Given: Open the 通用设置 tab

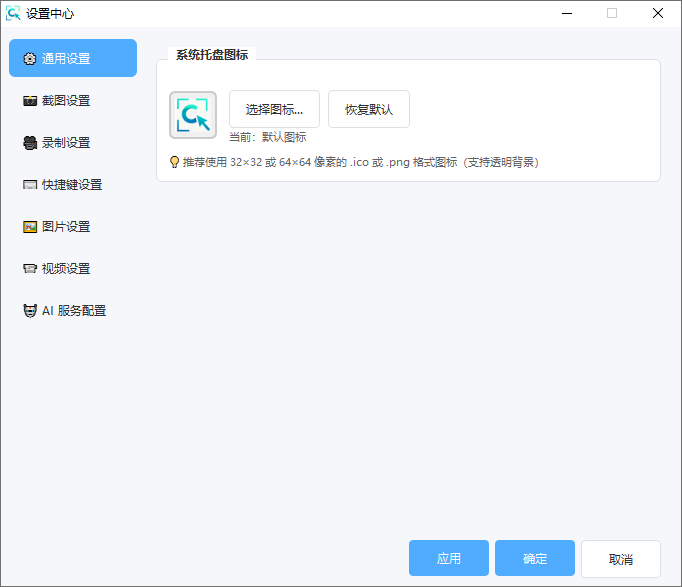Looking at the screenshot, I should 73,58.
